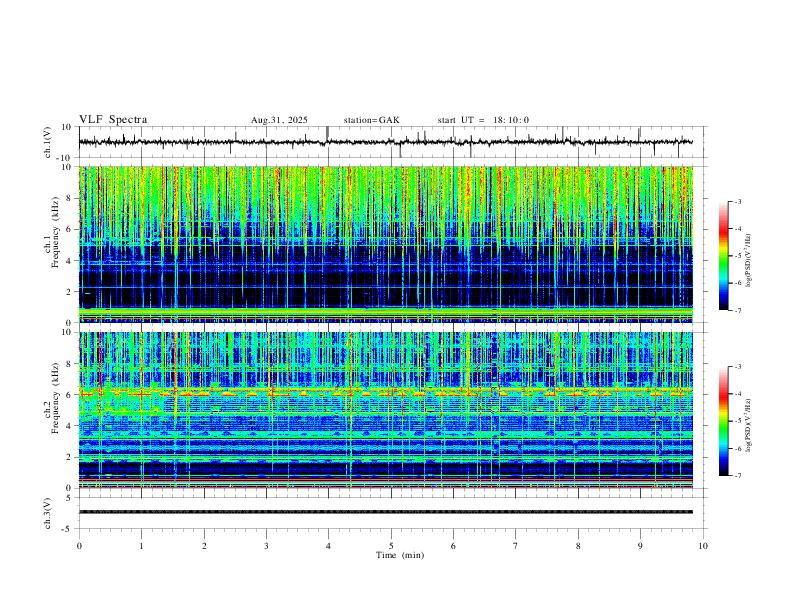Click time axis tick label '1'
This screenshot has width=792, height=612.
(x=141, y=546)
